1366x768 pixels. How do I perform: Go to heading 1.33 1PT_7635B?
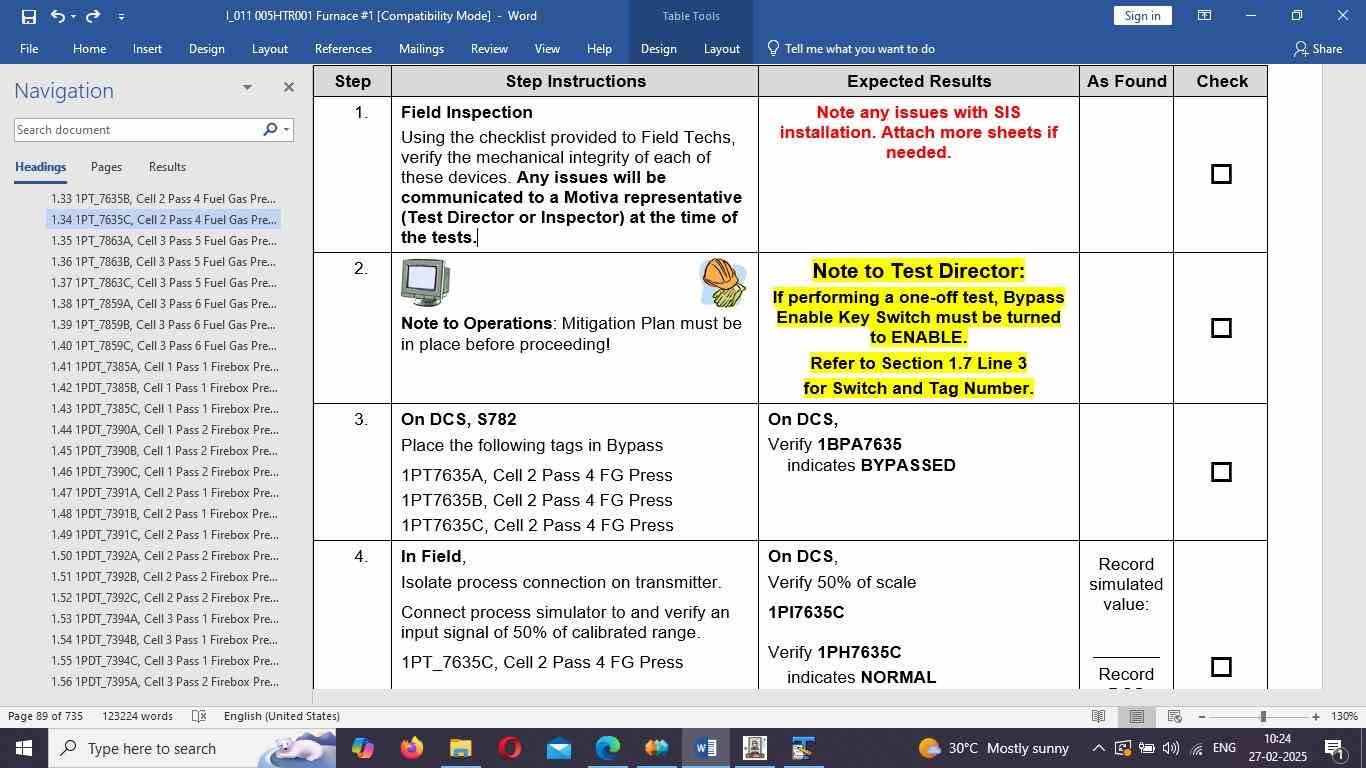(x=164, y=199)
